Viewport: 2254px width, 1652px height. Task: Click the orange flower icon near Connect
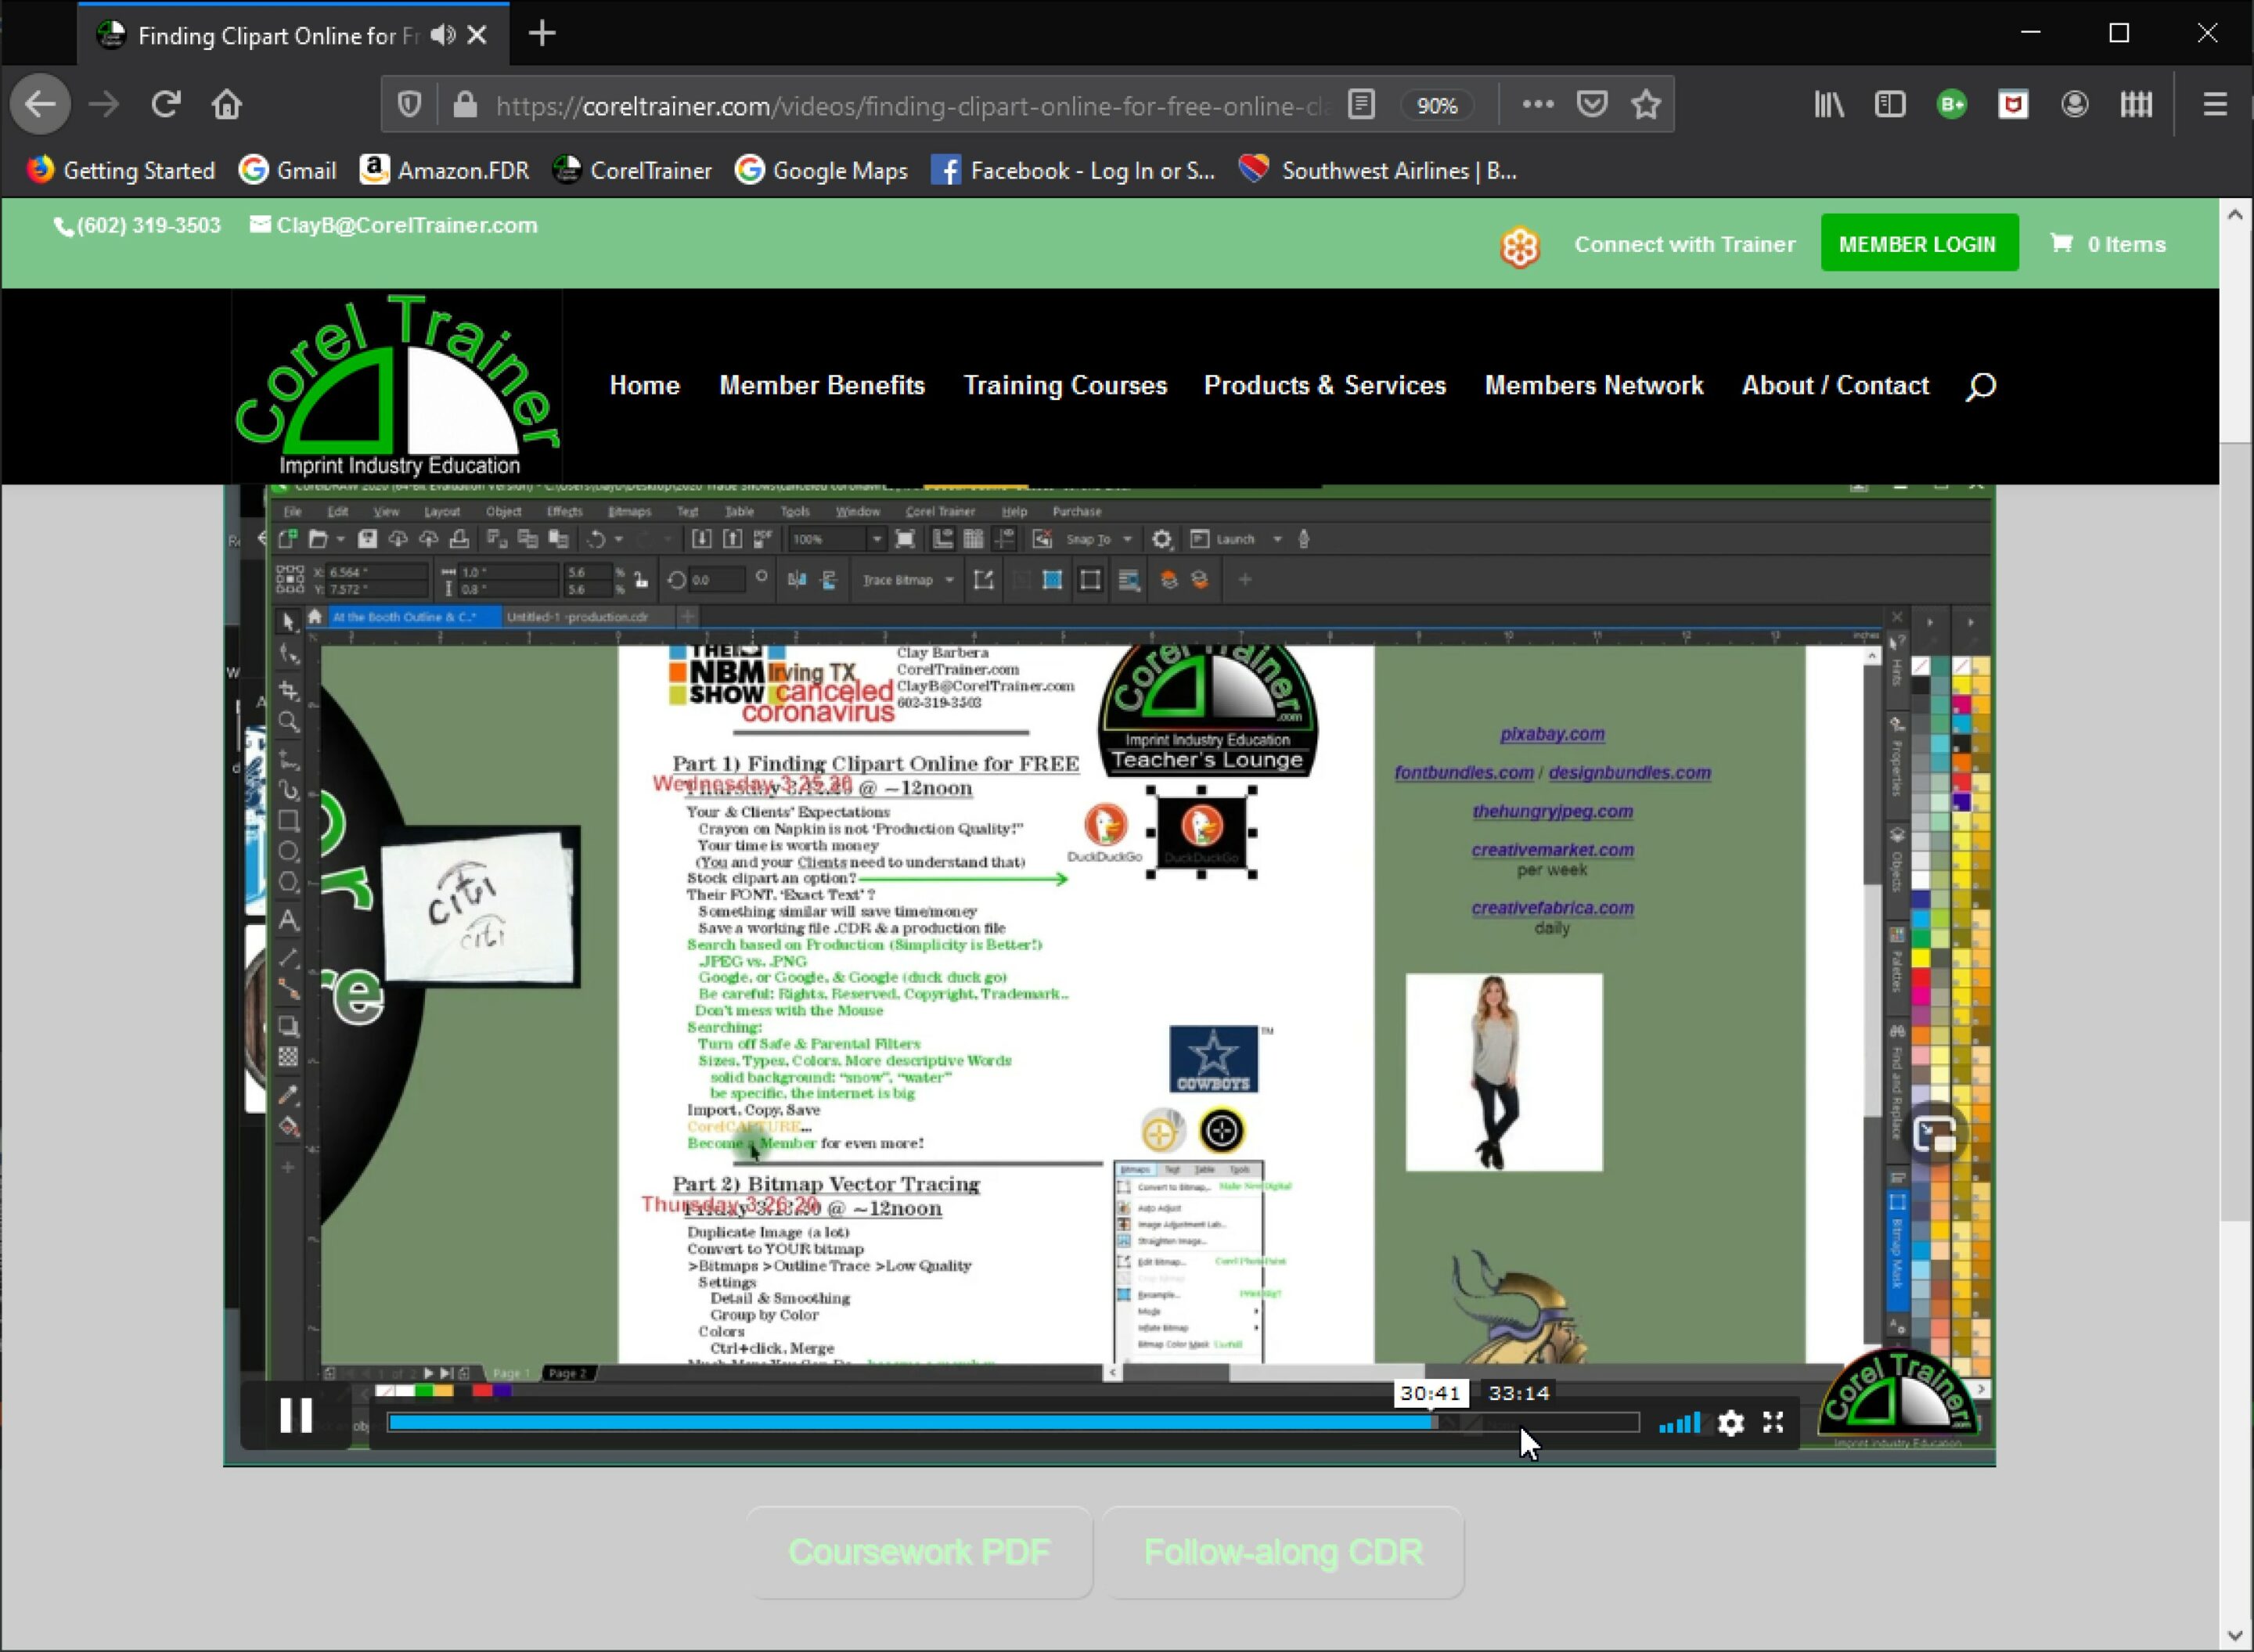point(1519,246)
